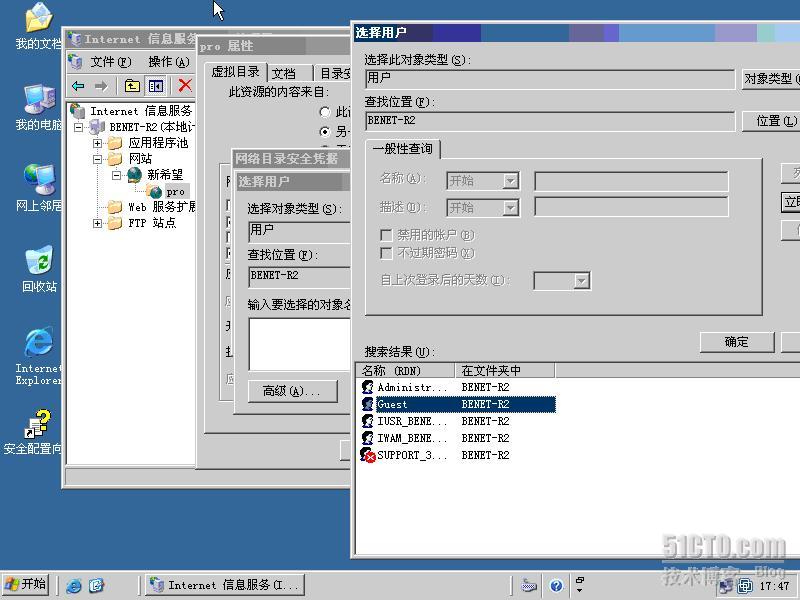
Task: Click the help question mark tray icon
Action: tap(556, 585)
